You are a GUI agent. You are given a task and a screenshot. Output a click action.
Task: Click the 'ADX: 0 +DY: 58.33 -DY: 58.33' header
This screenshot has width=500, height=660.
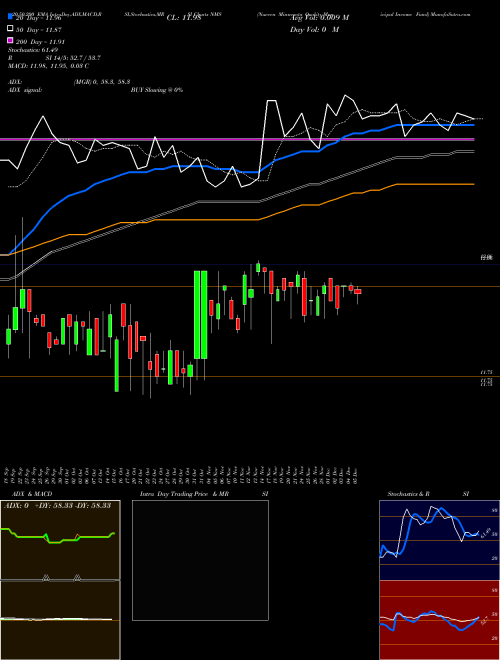[57, 505]
